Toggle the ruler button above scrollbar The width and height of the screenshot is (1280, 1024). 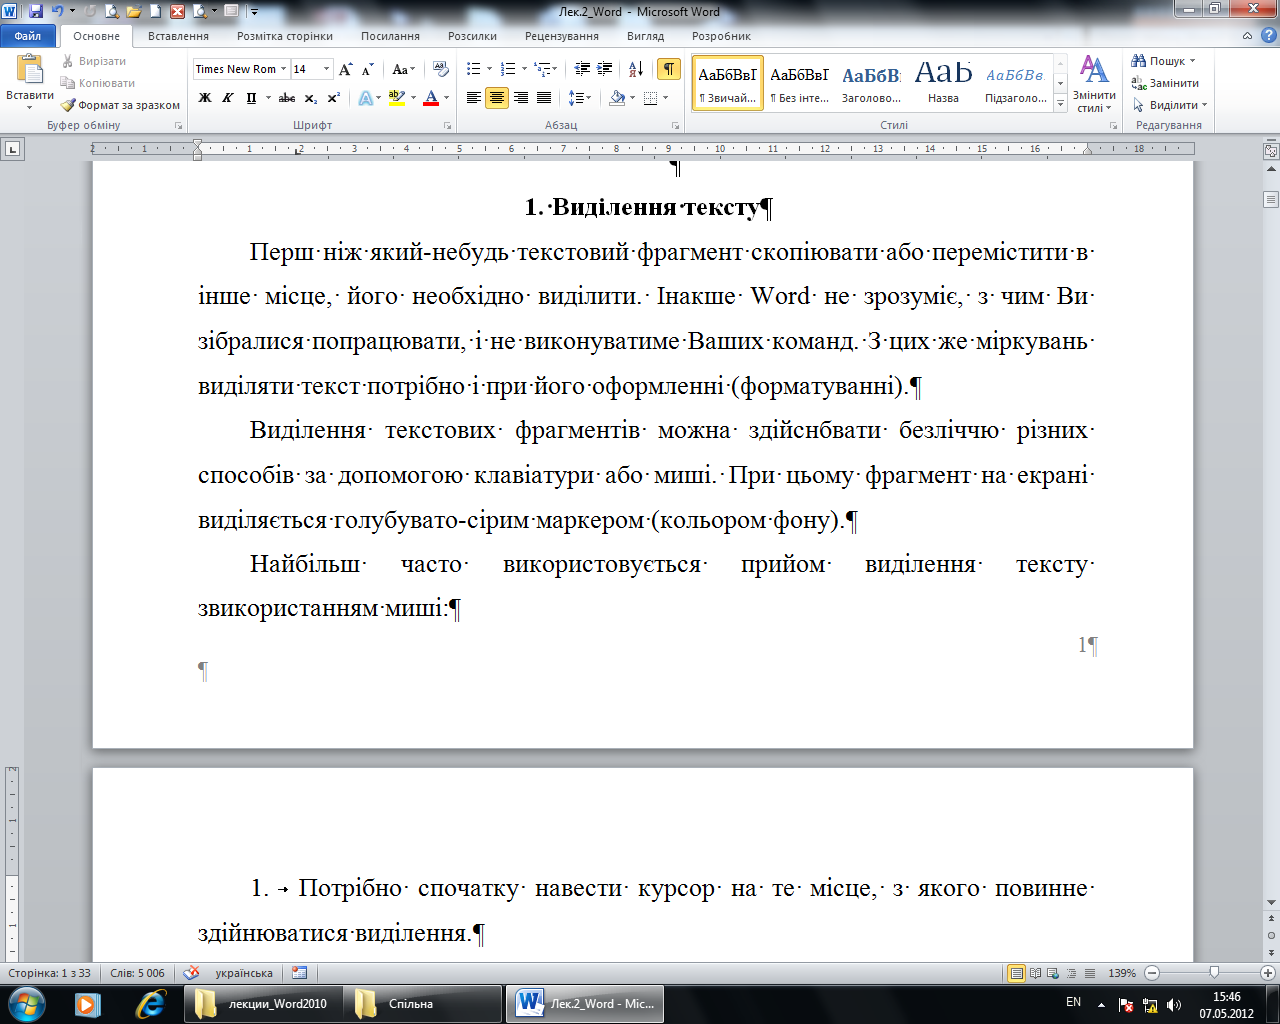tap(1271, 151)
